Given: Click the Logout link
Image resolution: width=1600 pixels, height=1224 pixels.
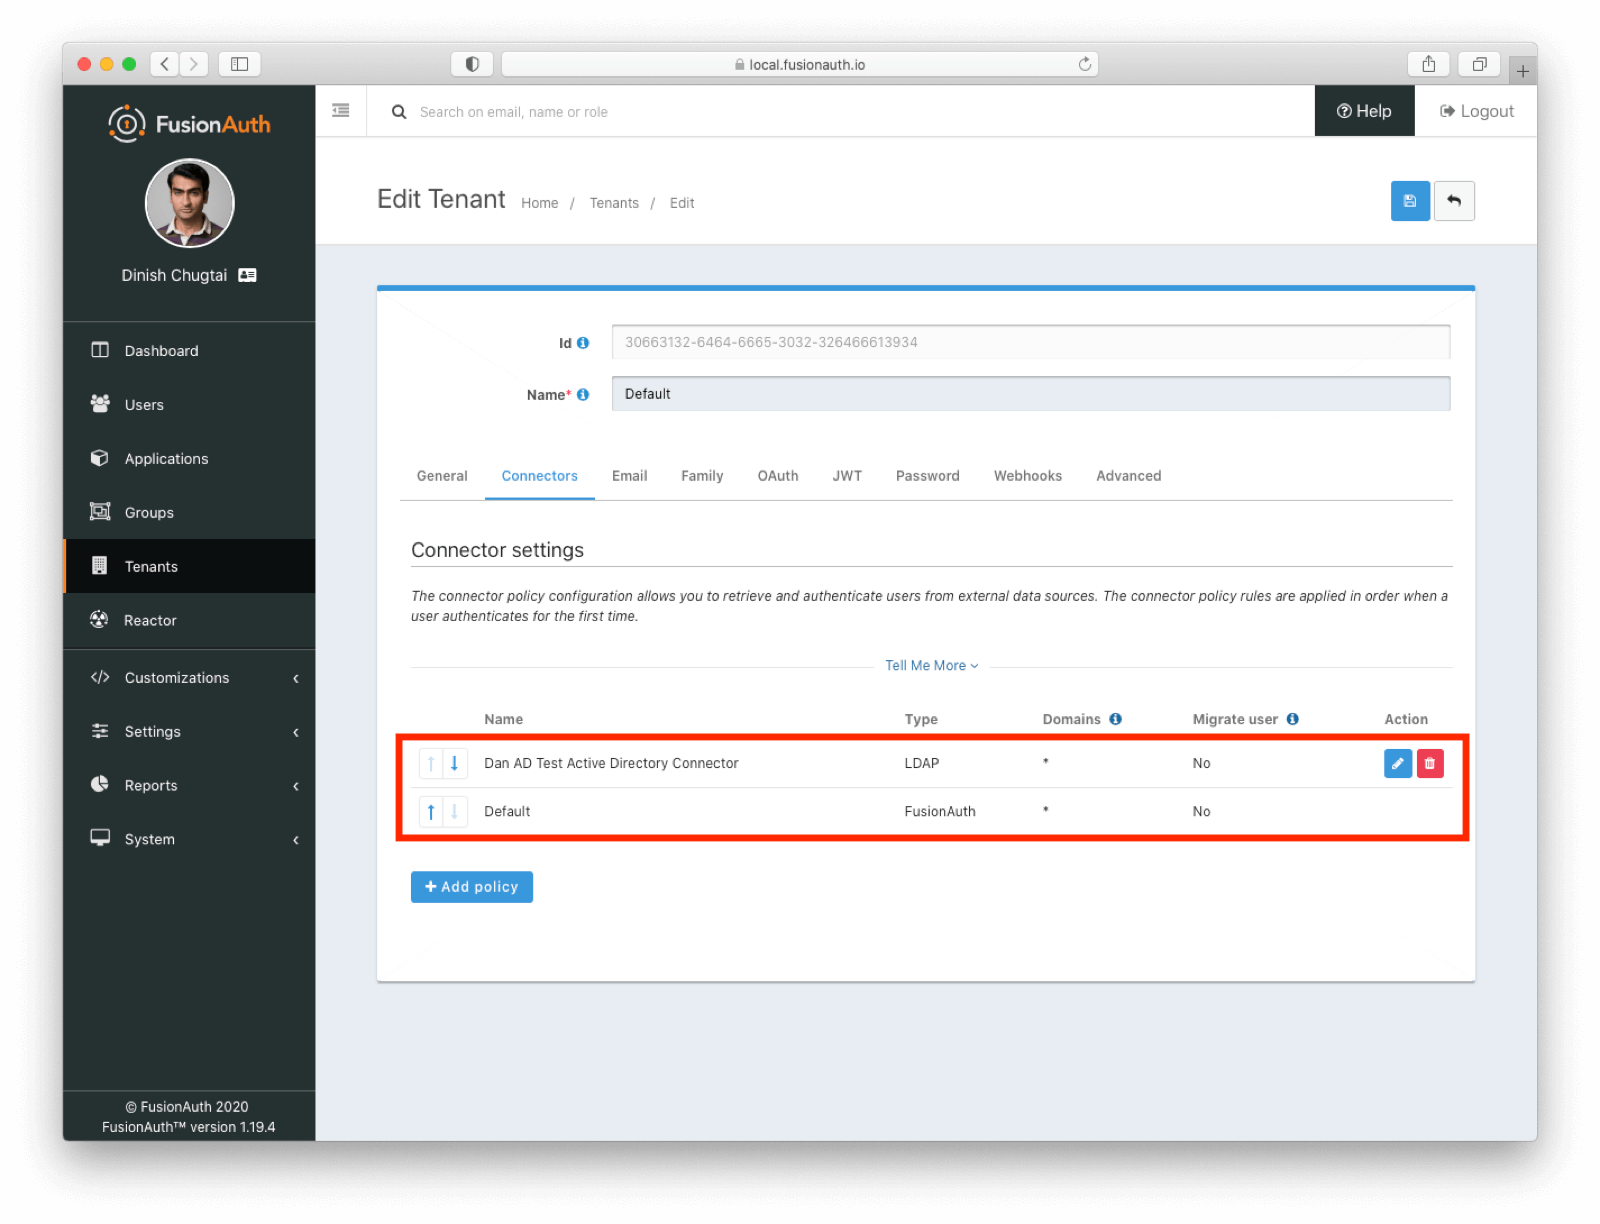Looking at the screenshot, I should pyautogui.click(x=1476, y=111).
